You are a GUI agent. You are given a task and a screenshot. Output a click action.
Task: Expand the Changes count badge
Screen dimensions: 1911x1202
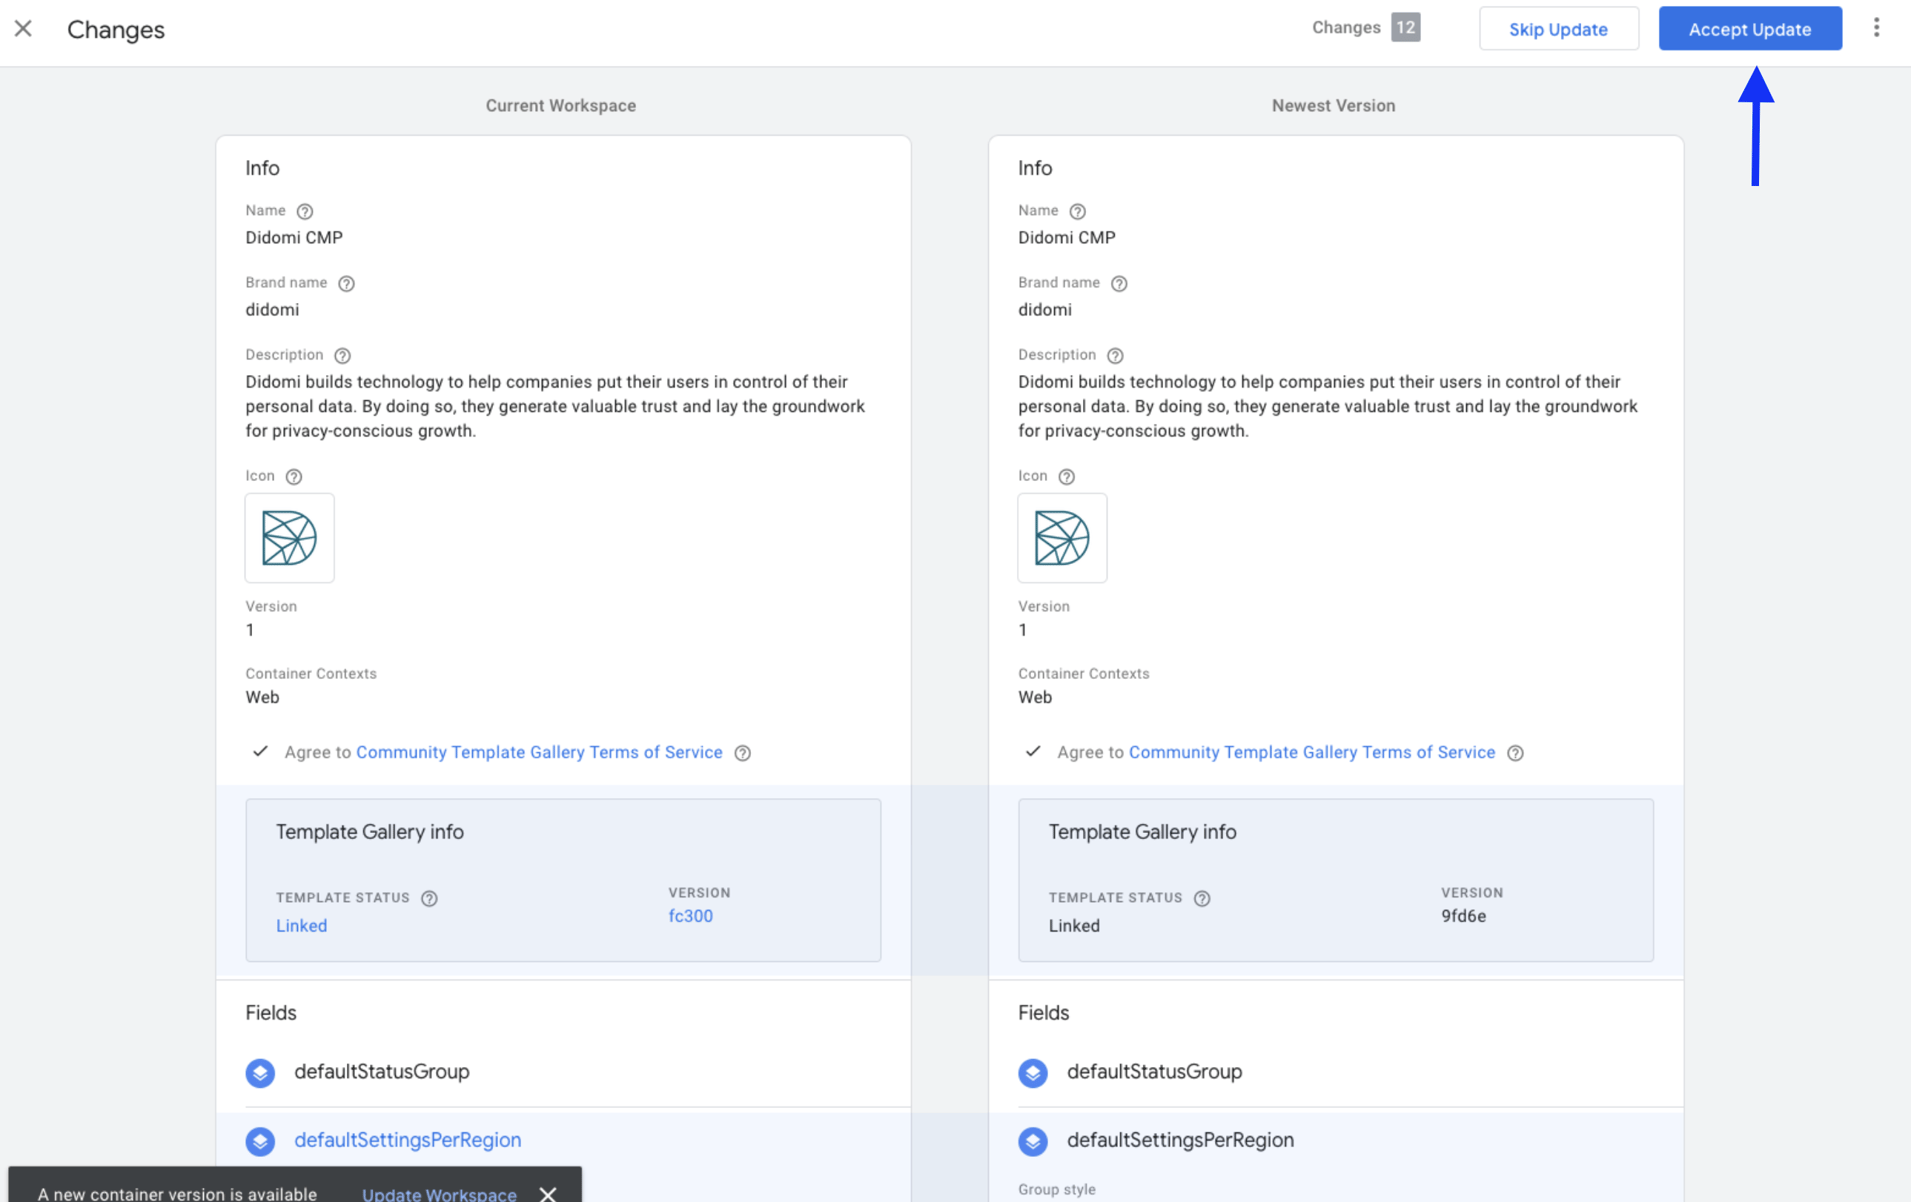click(x=1406, y=27)
